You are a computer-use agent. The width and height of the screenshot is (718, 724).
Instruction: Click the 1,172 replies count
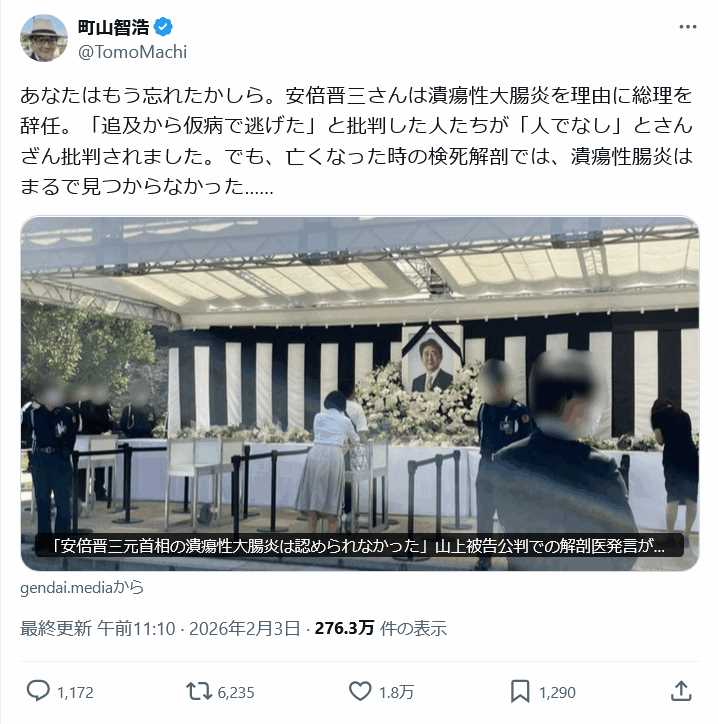(x=75, y=693)
